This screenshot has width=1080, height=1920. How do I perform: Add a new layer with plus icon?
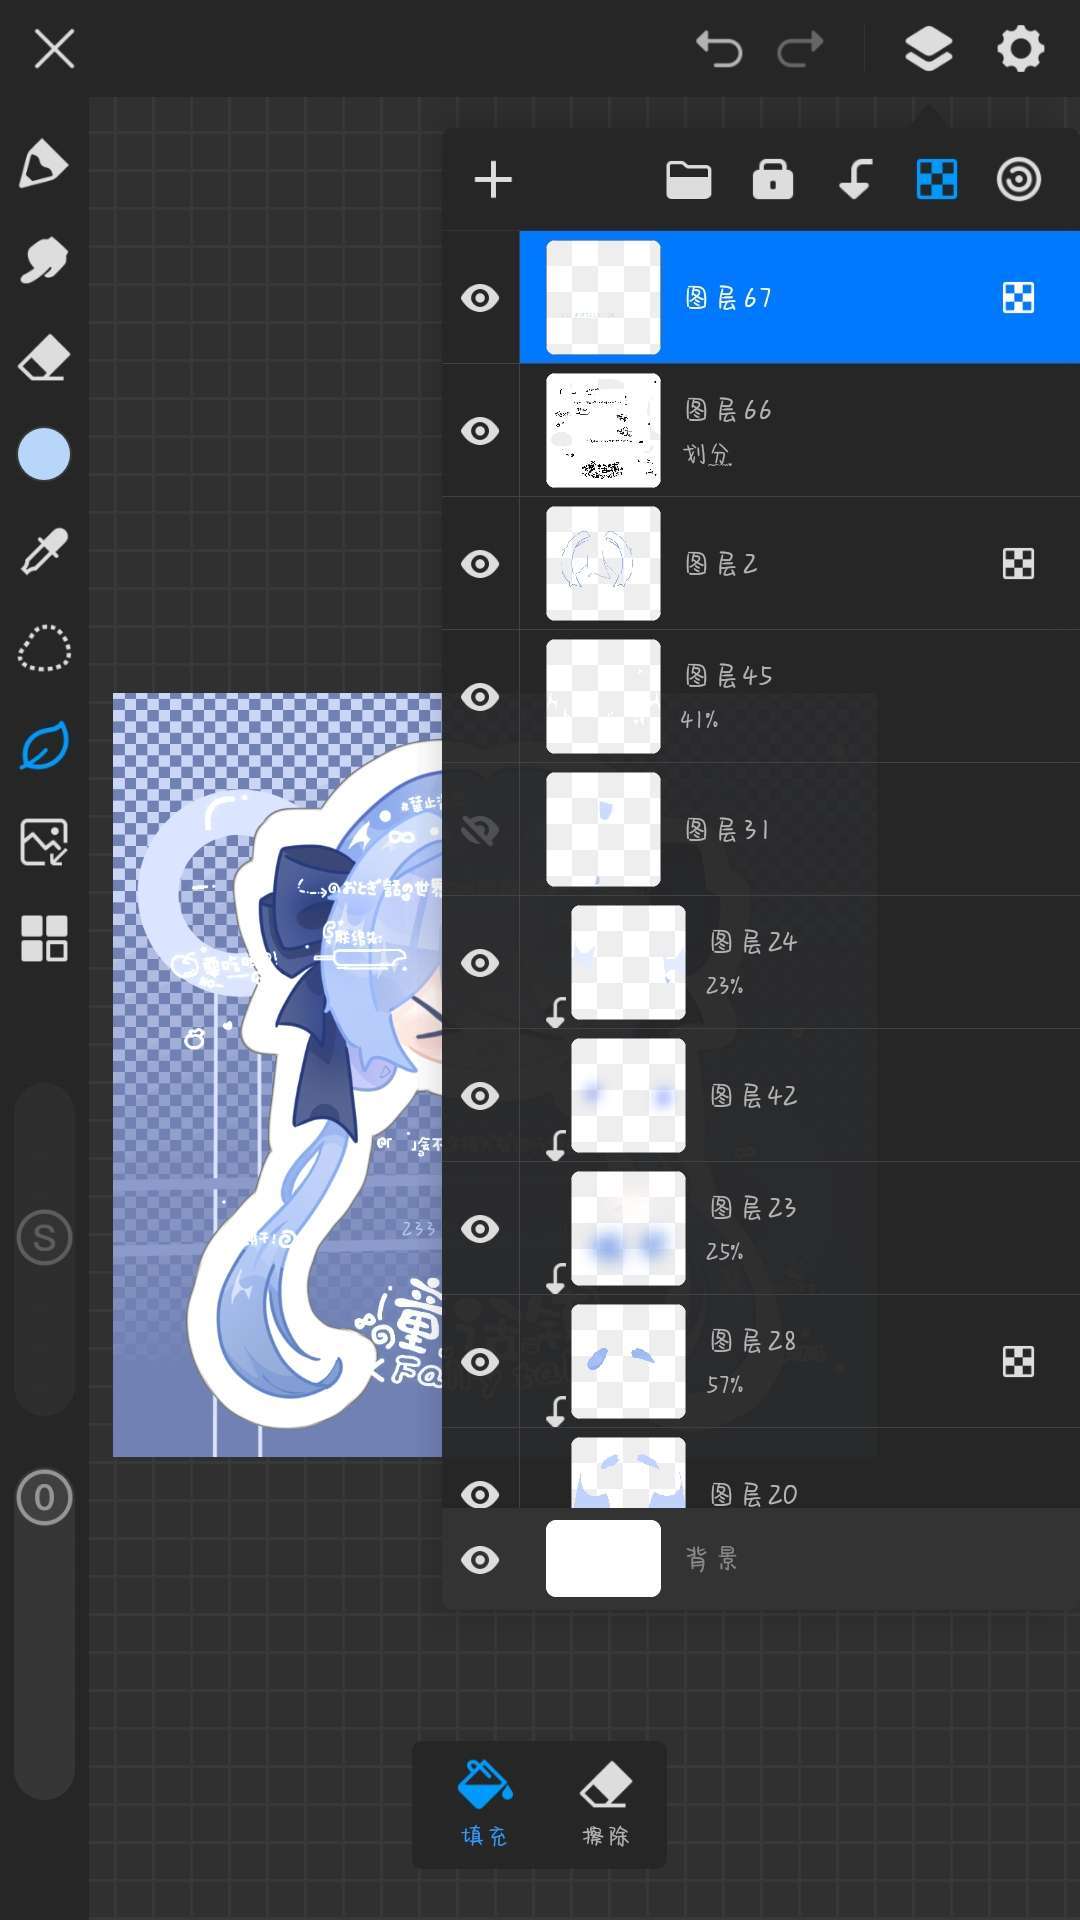(493, 180)
